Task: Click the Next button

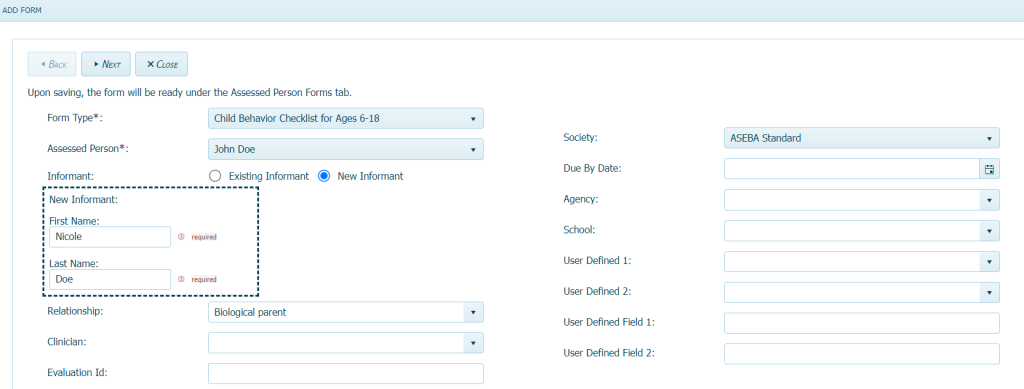Action: pos(106,64)
